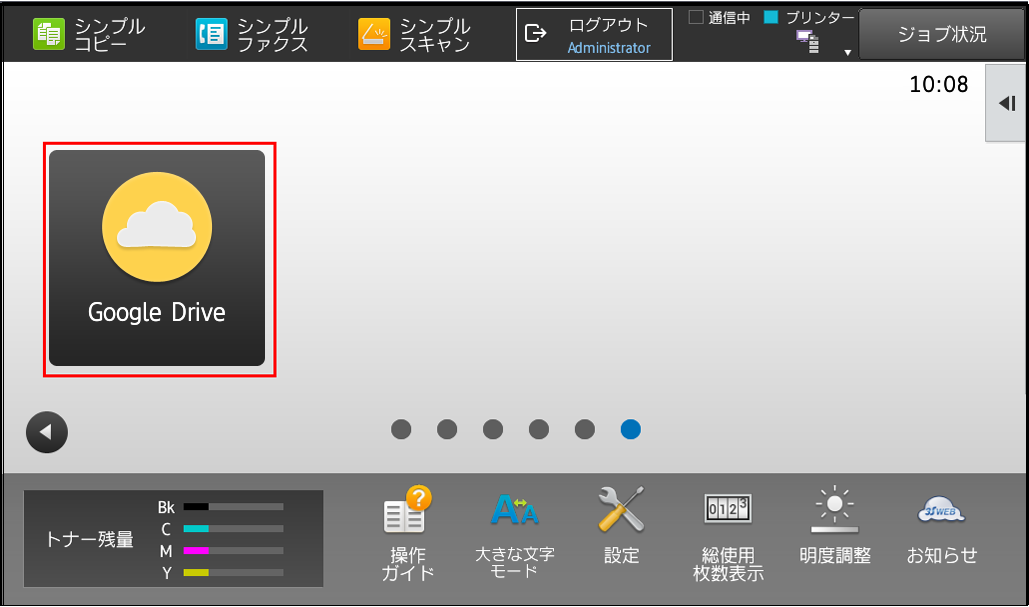The width and height of the screenshot is (1029, 607).
Task: Switch to 大きな文字モード large text mode
Action: tap(514, 534)
